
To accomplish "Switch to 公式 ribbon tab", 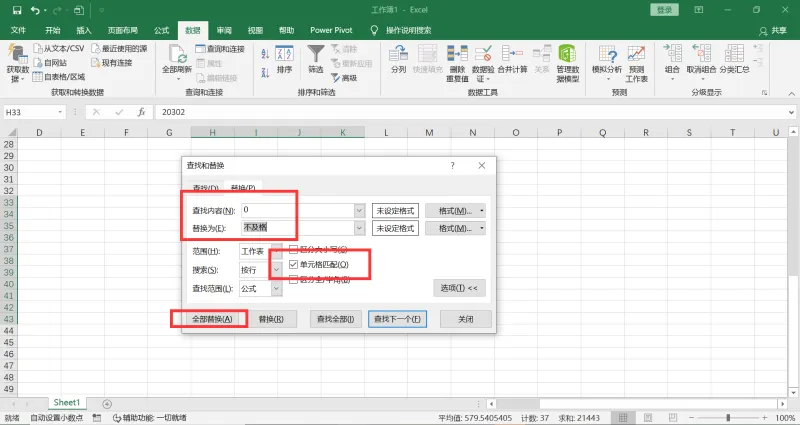I will tap(161, 30).
